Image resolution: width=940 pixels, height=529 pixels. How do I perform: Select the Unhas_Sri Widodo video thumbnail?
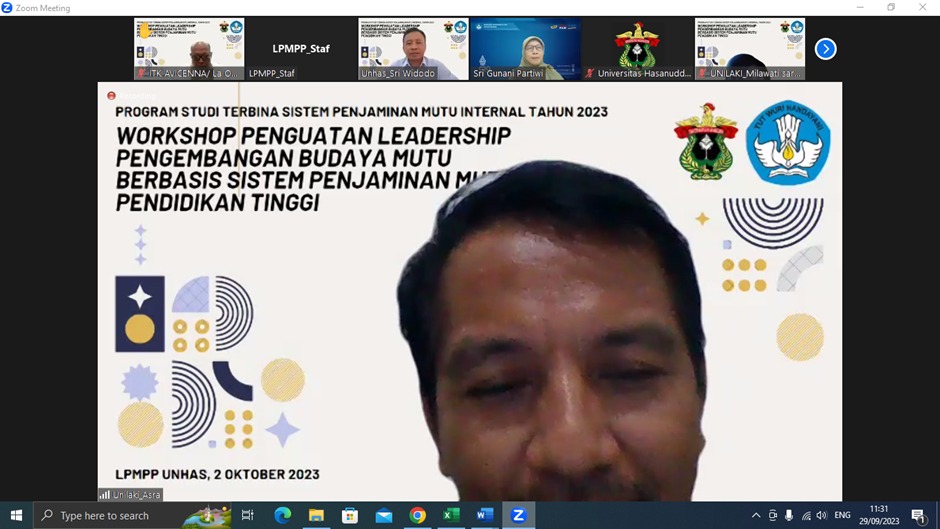(x=413, y=48)
